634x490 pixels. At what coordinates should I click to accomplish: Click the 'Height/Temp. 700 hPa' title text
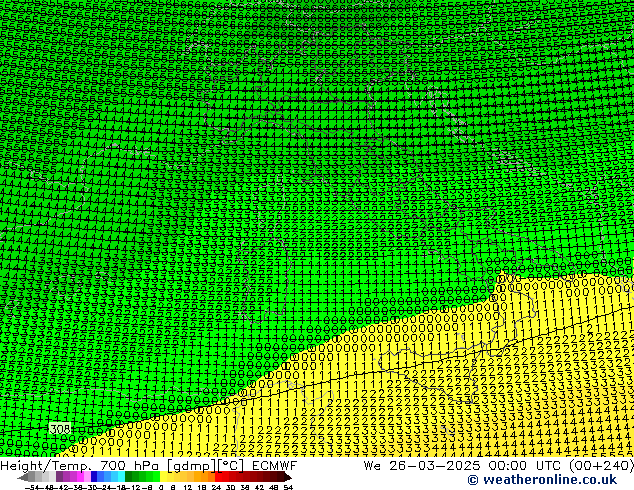[x=80, y=466]
